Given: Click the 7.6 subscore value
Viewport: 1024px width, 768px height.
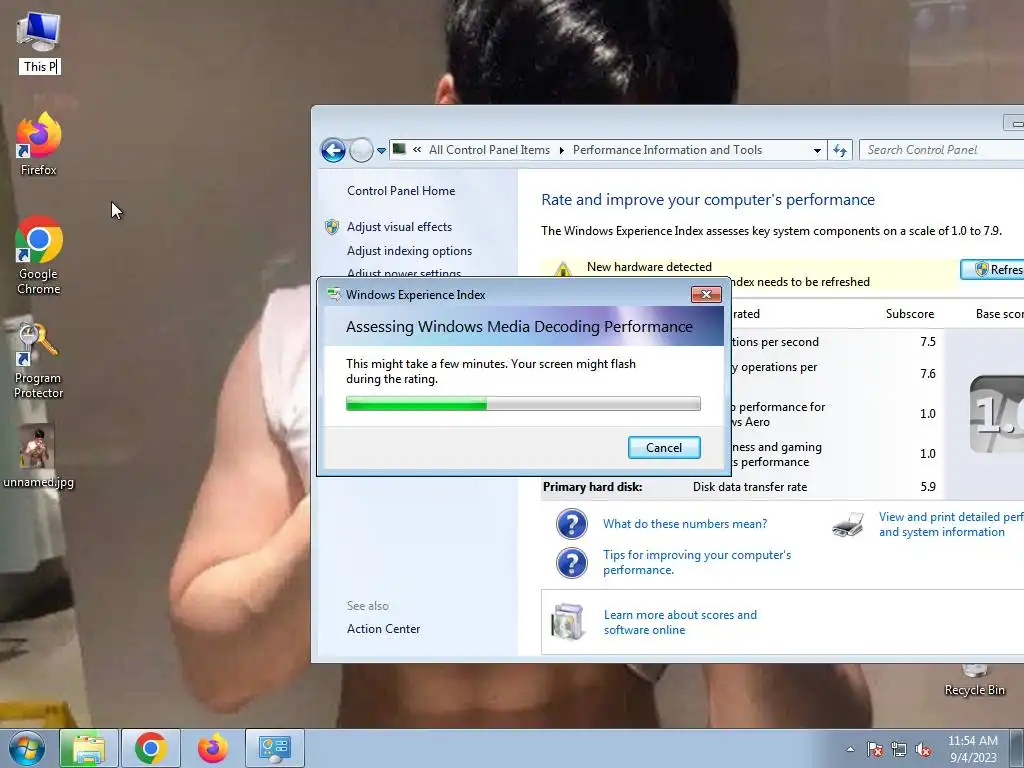Looking at the screenshot, I should tap(927, 374).
